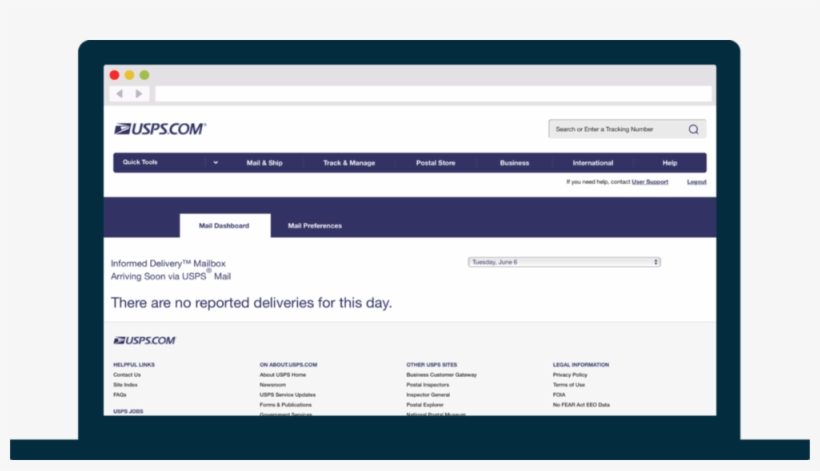The width and height of the screenshot is (820, 471).
Task: Open the Help menu
Action: click(x=670, y=163)
